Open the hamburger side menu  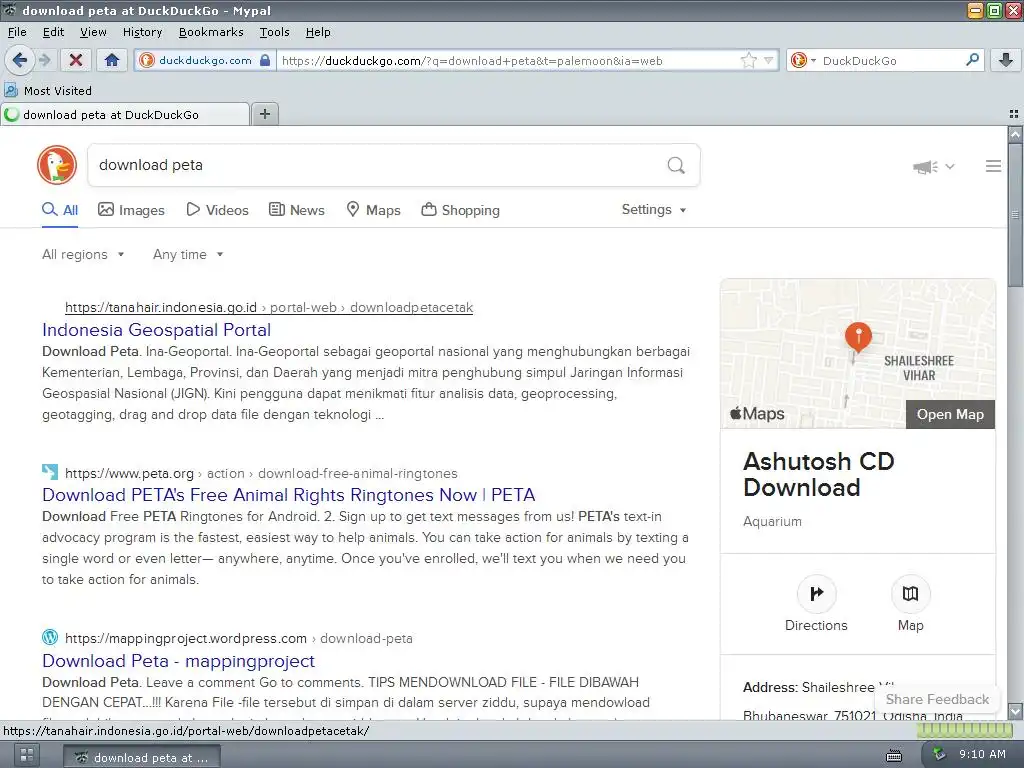click(993, 166)
